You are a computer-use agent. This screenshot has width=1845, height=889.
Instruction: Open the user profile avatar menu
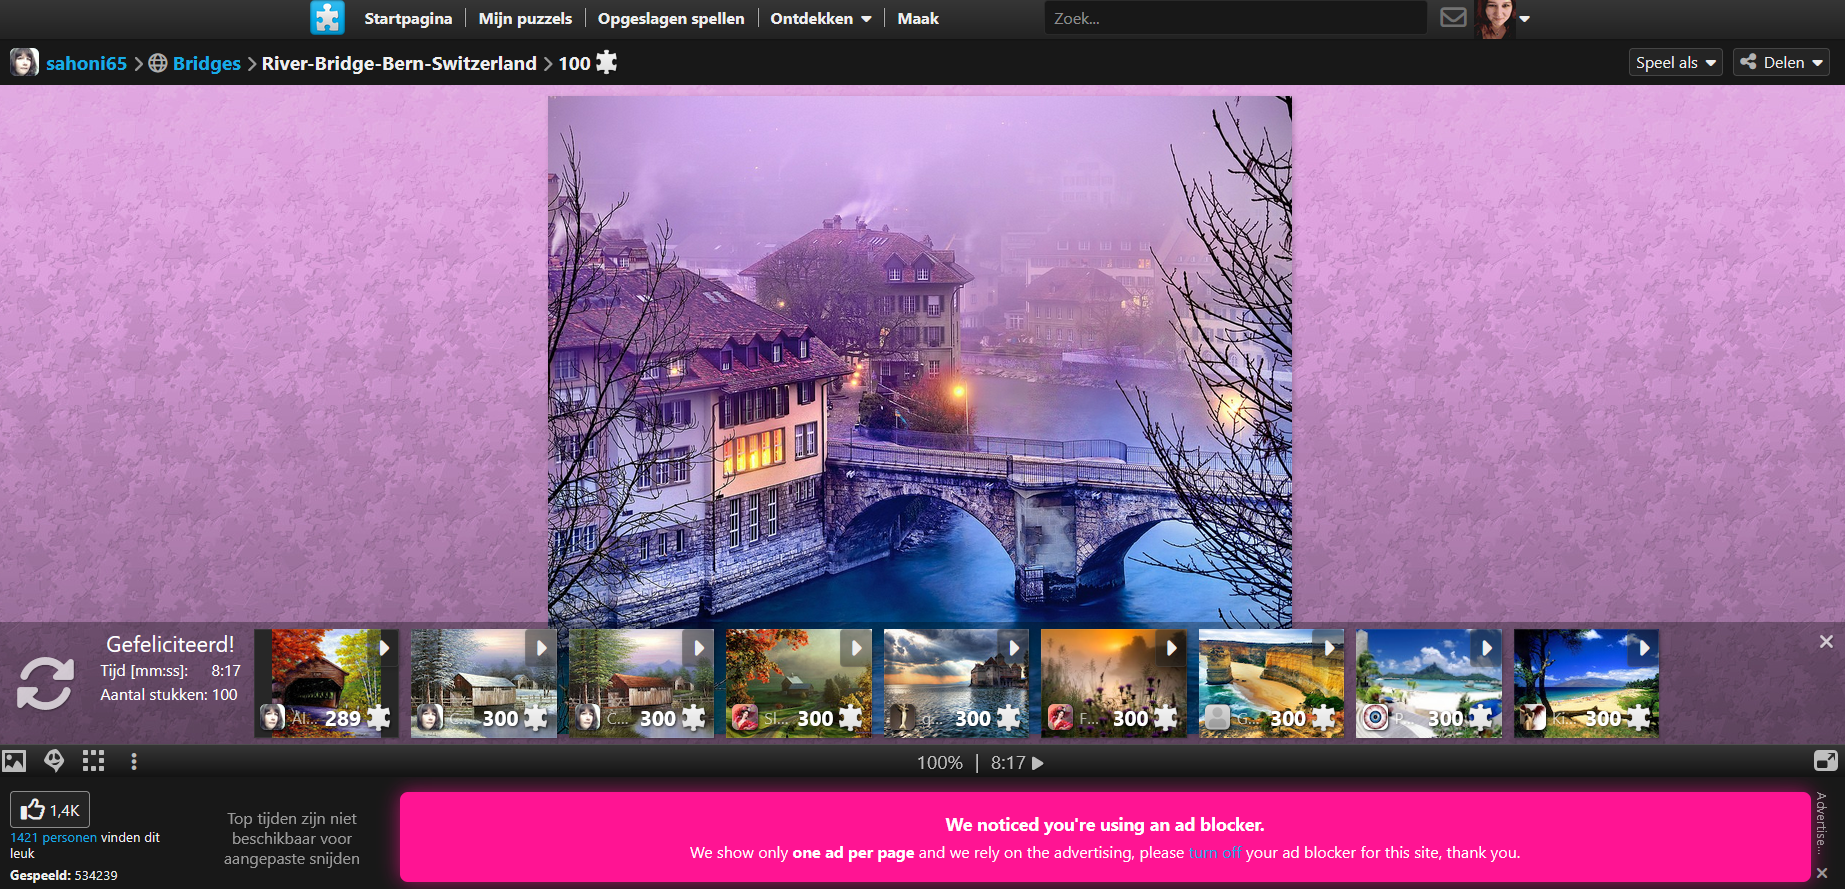(1502, 18)
